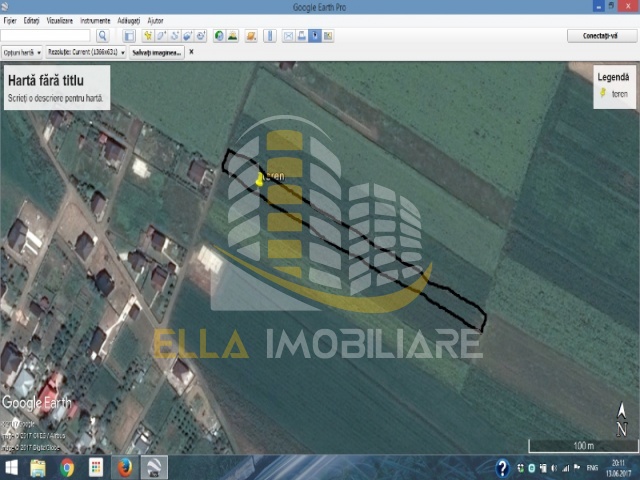This screenshot has height=480, width=640.
Task: Click the Email envelope icon
Action: 288,36
